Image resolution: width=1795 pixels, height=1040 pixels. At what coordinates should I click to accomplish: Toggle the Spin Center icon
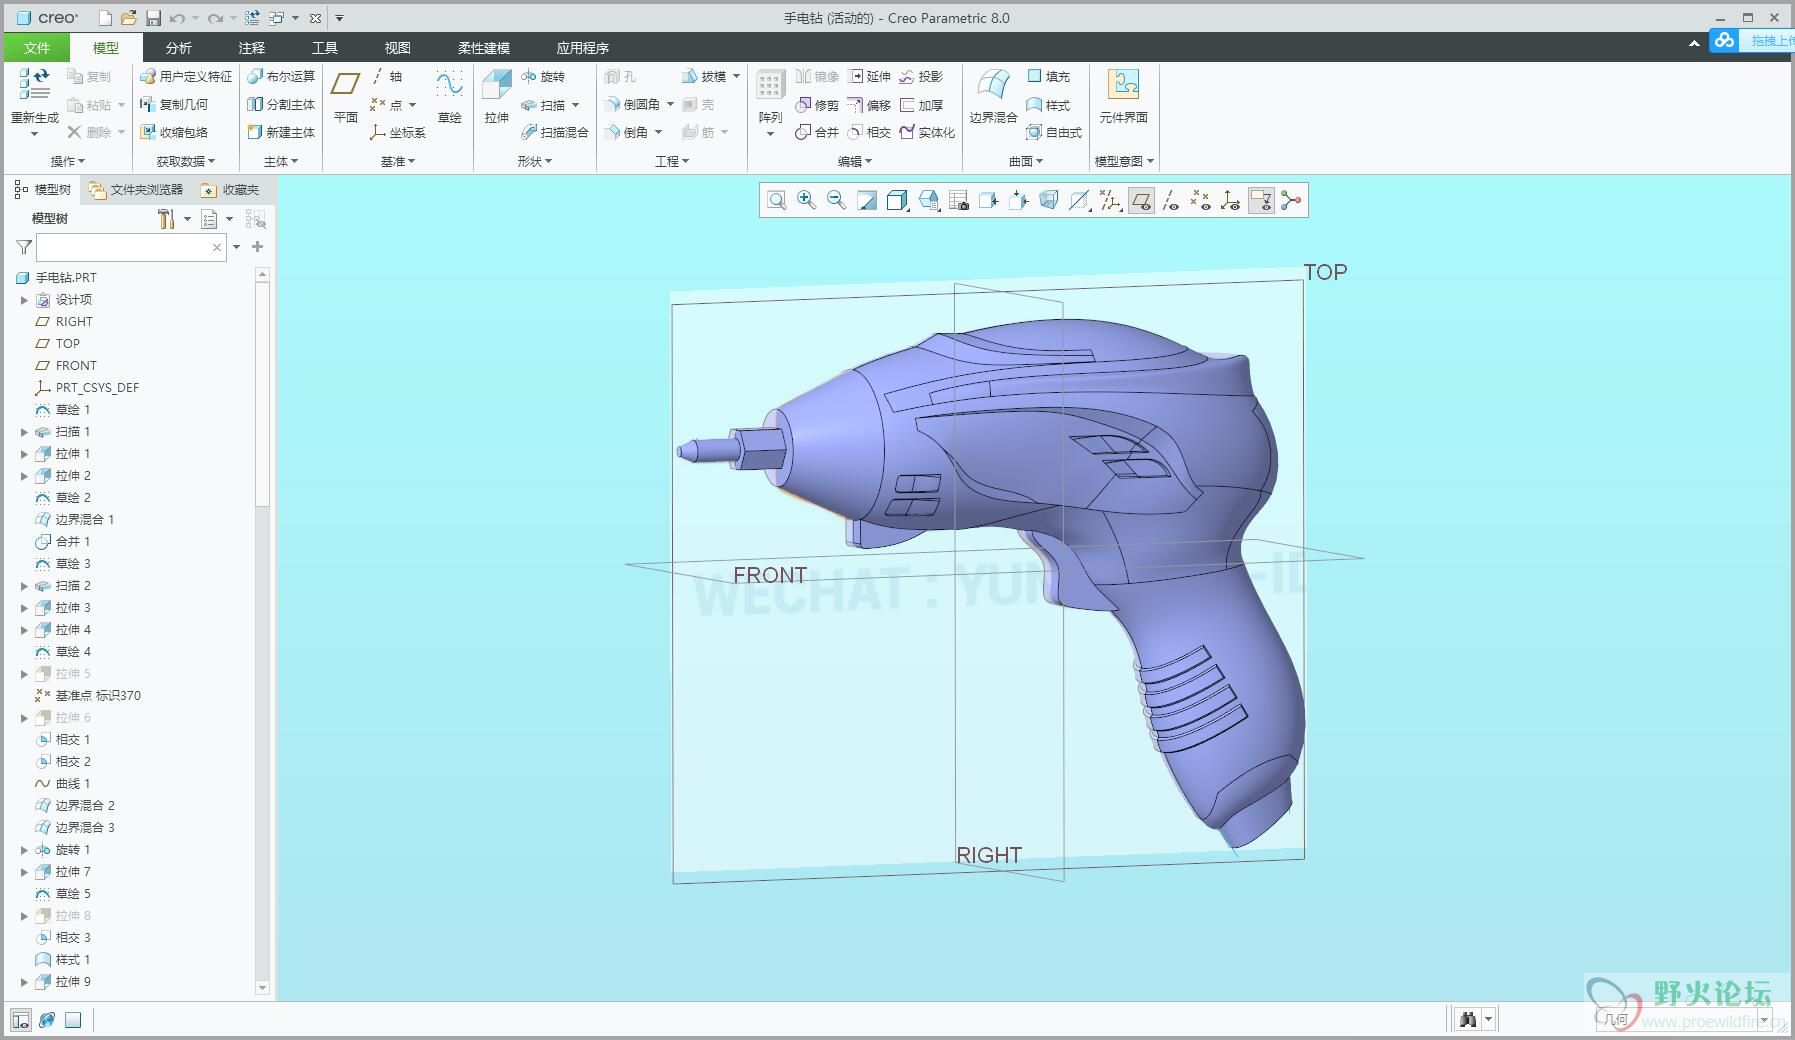pyautogui.click(x=1291, y=201)
